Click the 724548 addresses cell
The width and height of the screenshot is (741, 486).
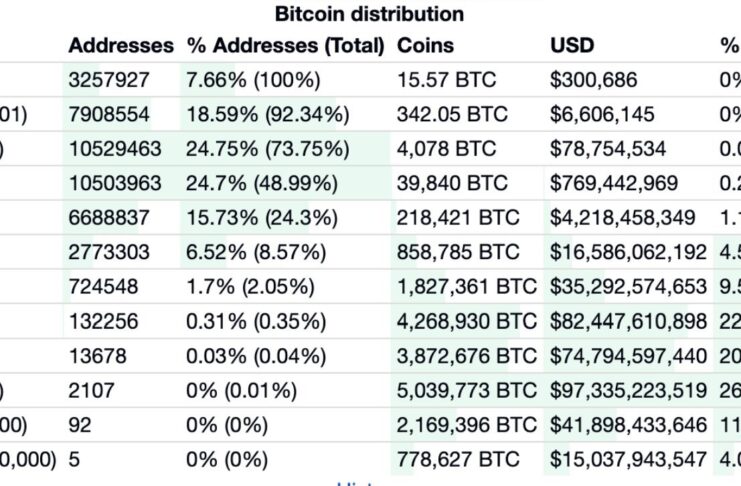click(104, 287)
